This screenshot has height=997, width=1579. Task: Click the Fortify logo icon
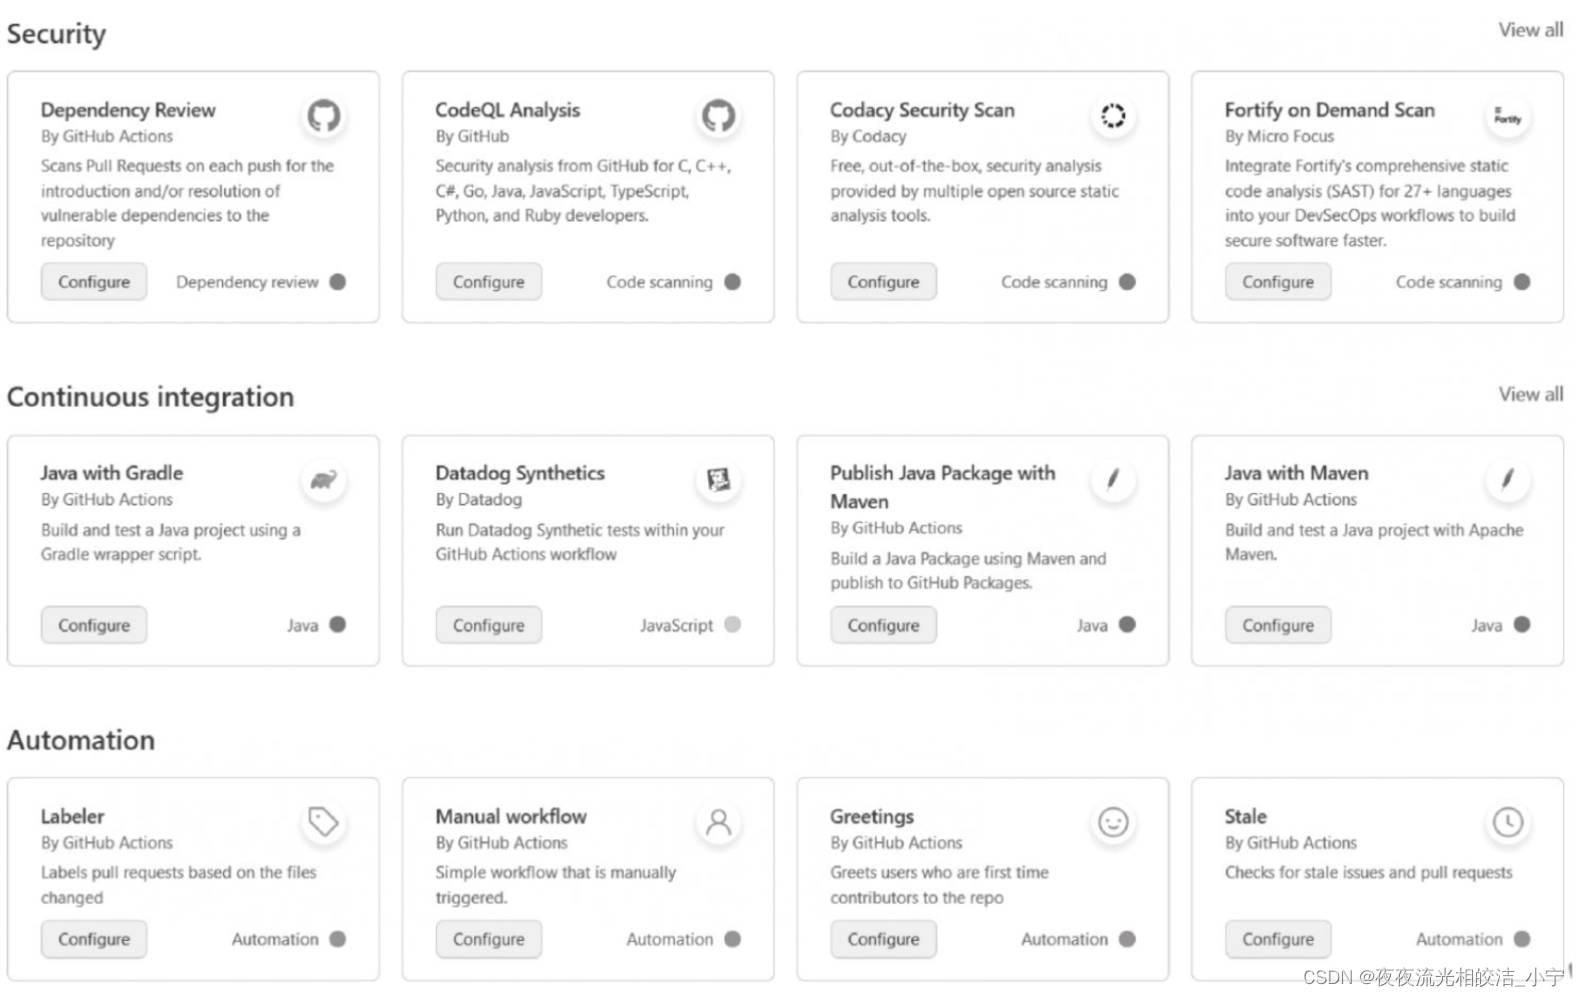[x=1507, y=116]
